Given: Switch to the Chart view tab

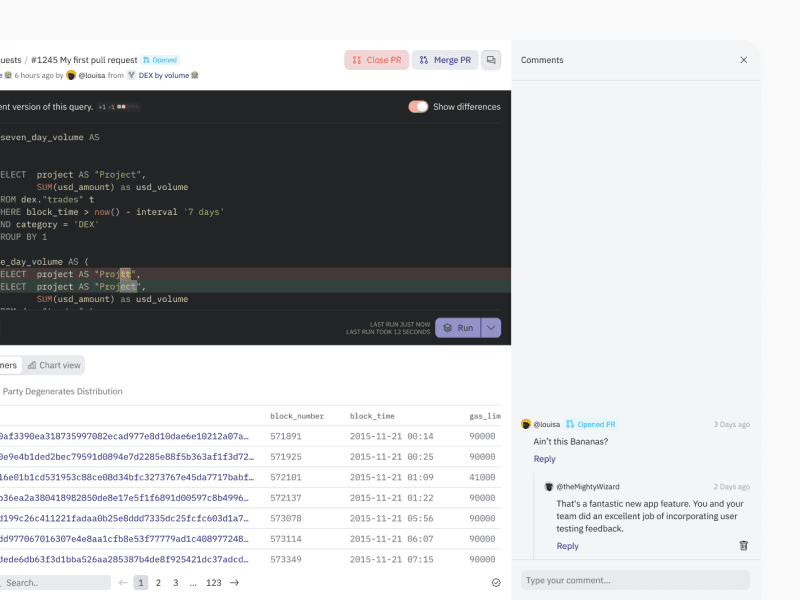Looking at the screenshot, I should coord(54,365).
